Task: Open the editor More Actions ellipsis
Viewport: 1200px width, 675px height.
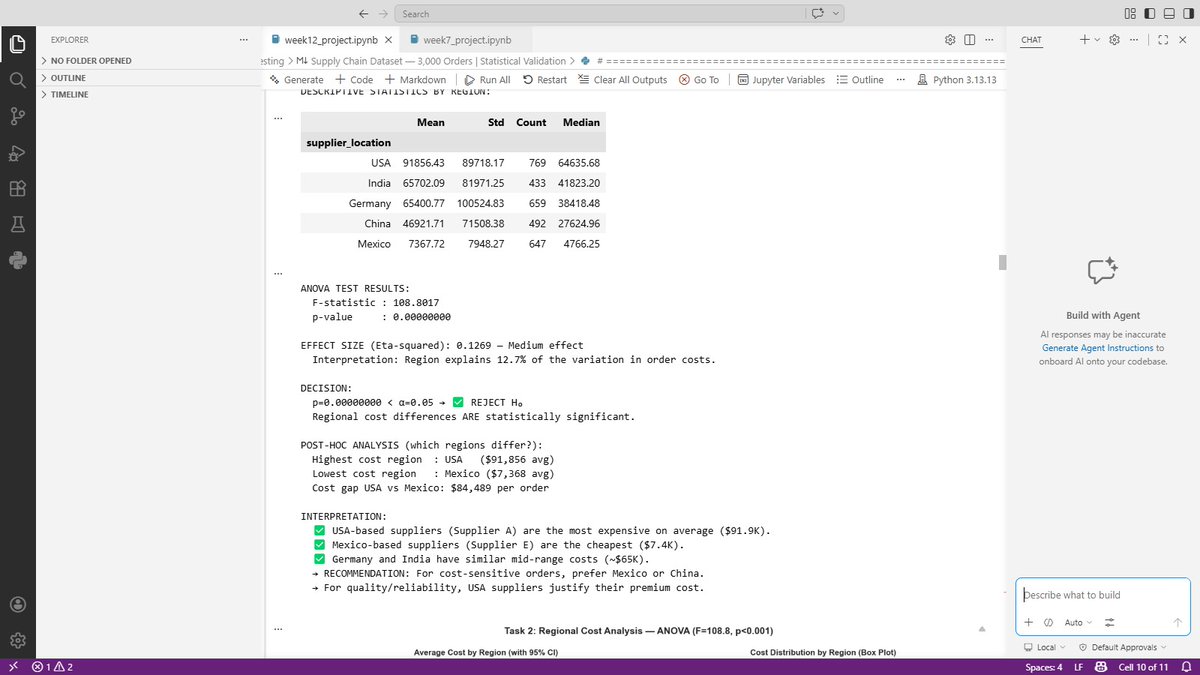Action: (989, 40)
